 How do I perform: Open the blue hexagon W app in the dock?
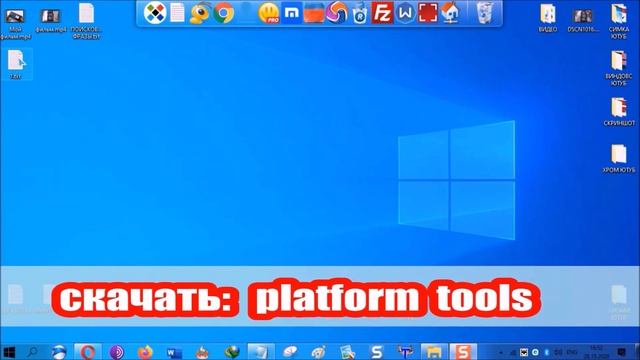click(405, 13)
